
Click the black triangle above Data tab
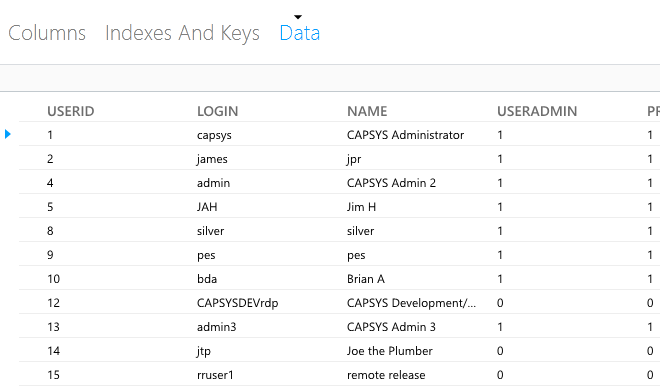pos(298,17)
